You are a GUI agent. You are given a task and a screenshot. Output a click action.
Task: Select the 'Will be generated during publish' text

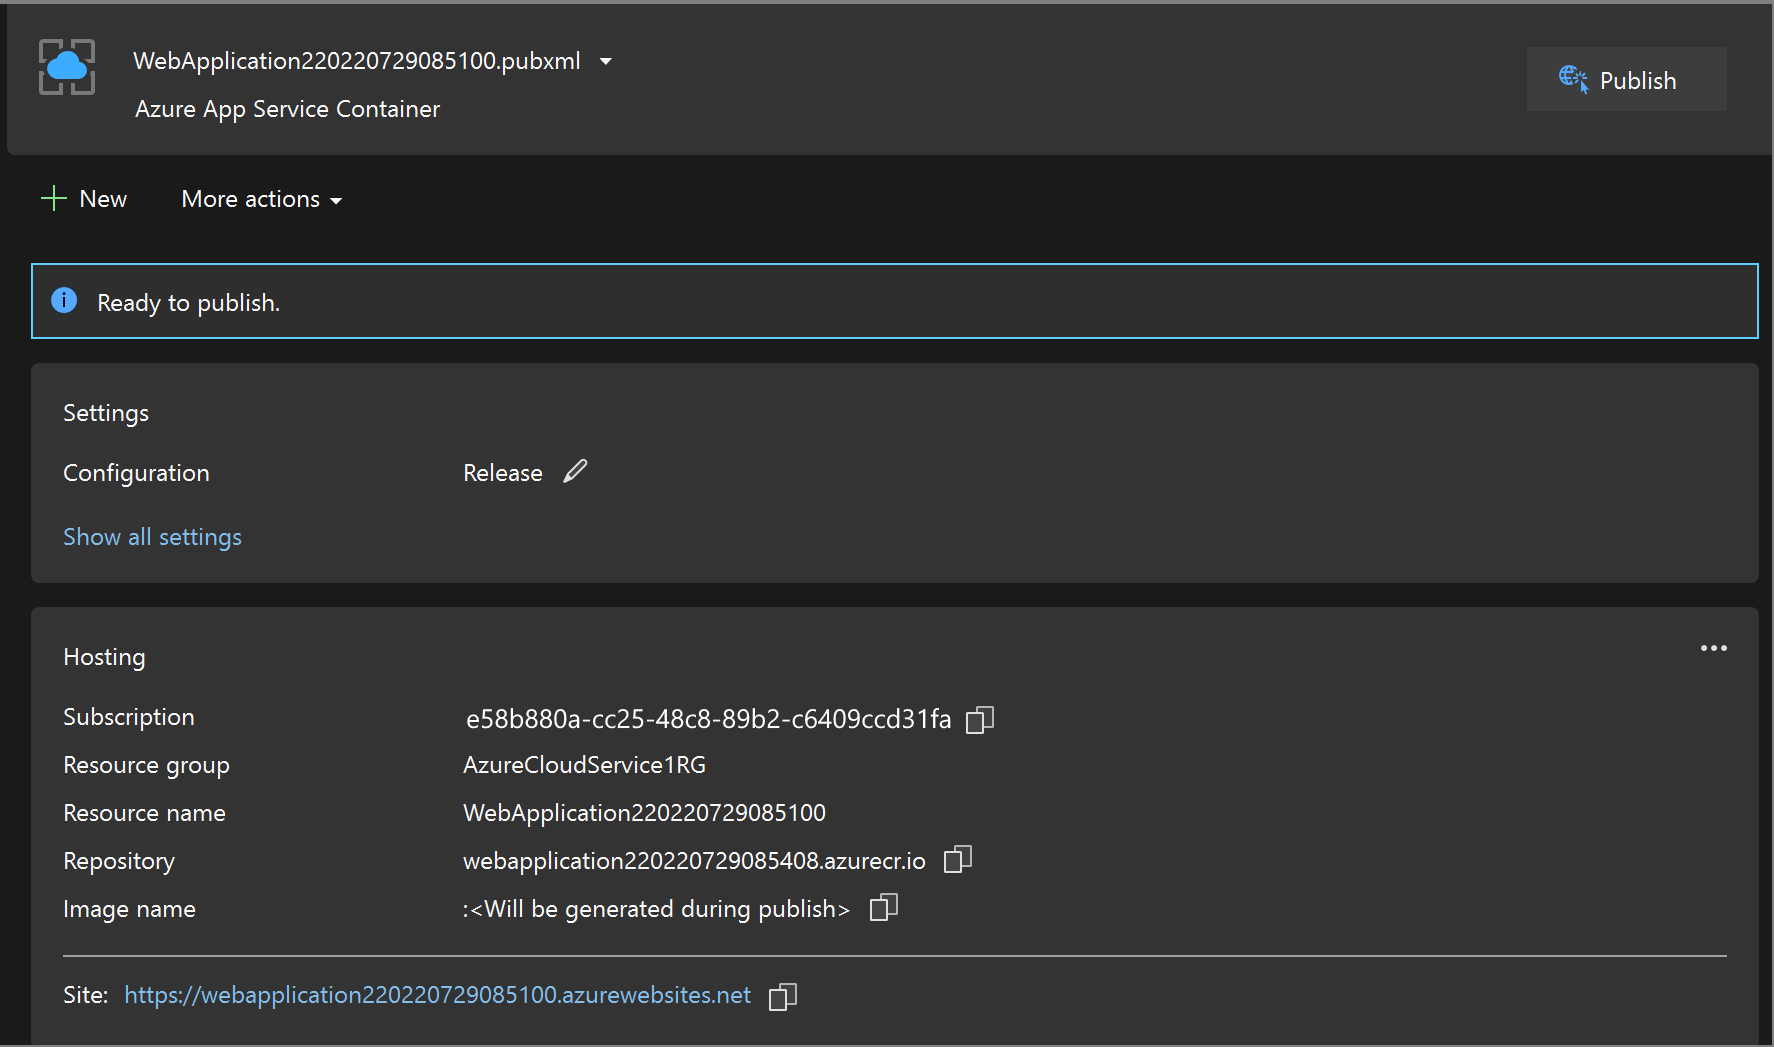click(657, 909)
